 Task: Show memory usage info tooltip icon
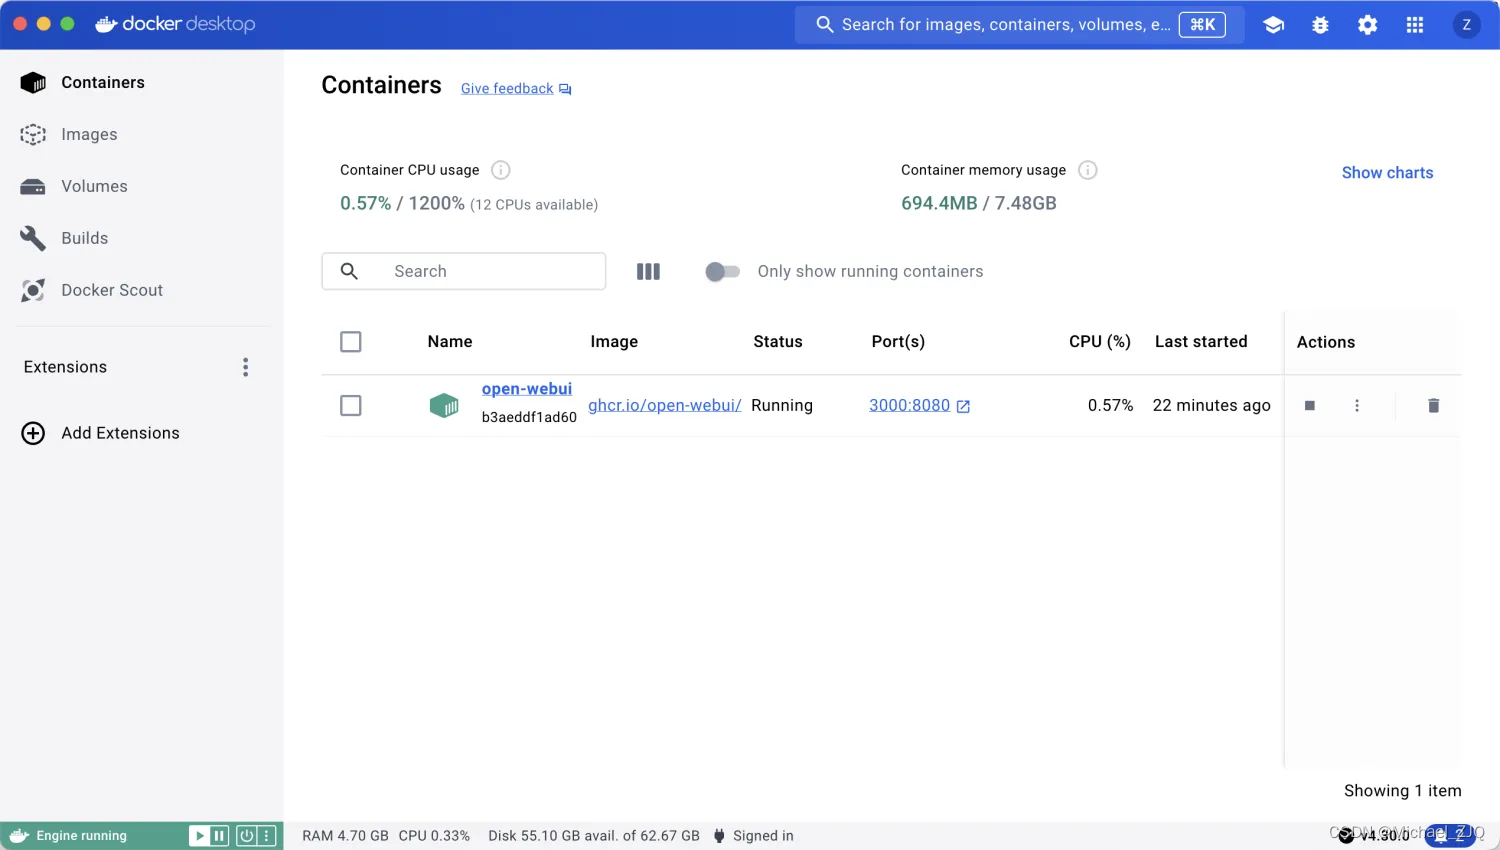coord(1088,170)
